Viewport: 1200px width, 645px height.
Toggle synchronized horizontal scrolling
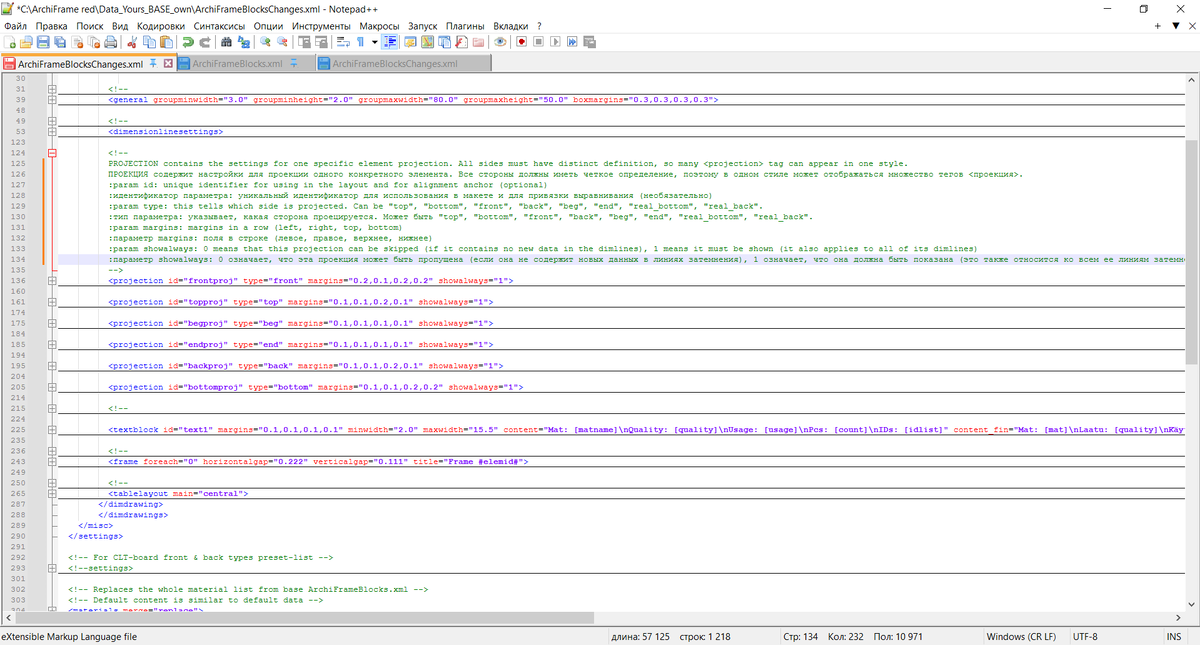(321, 42)
